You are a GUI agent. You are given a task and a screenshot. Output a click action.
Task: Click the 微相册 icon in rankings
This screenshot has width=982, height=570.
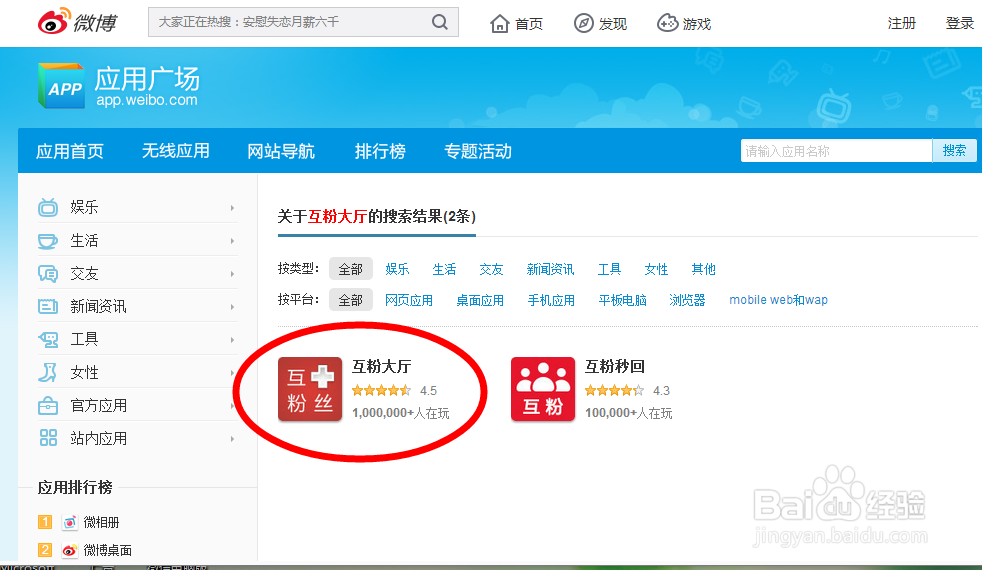(x=70, y=522)
